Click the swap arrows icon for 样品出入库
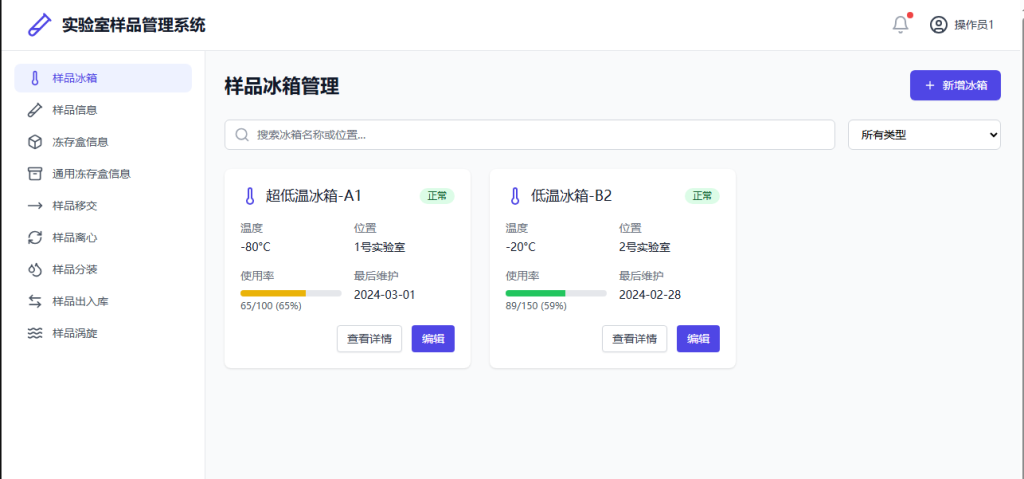This screenshot has height=479, width=1024. 35,301
